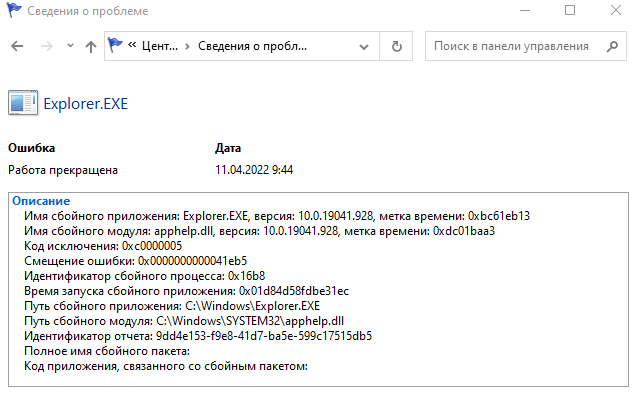Close the "Сведения о проблеме" window

click(x=616, y=10)
